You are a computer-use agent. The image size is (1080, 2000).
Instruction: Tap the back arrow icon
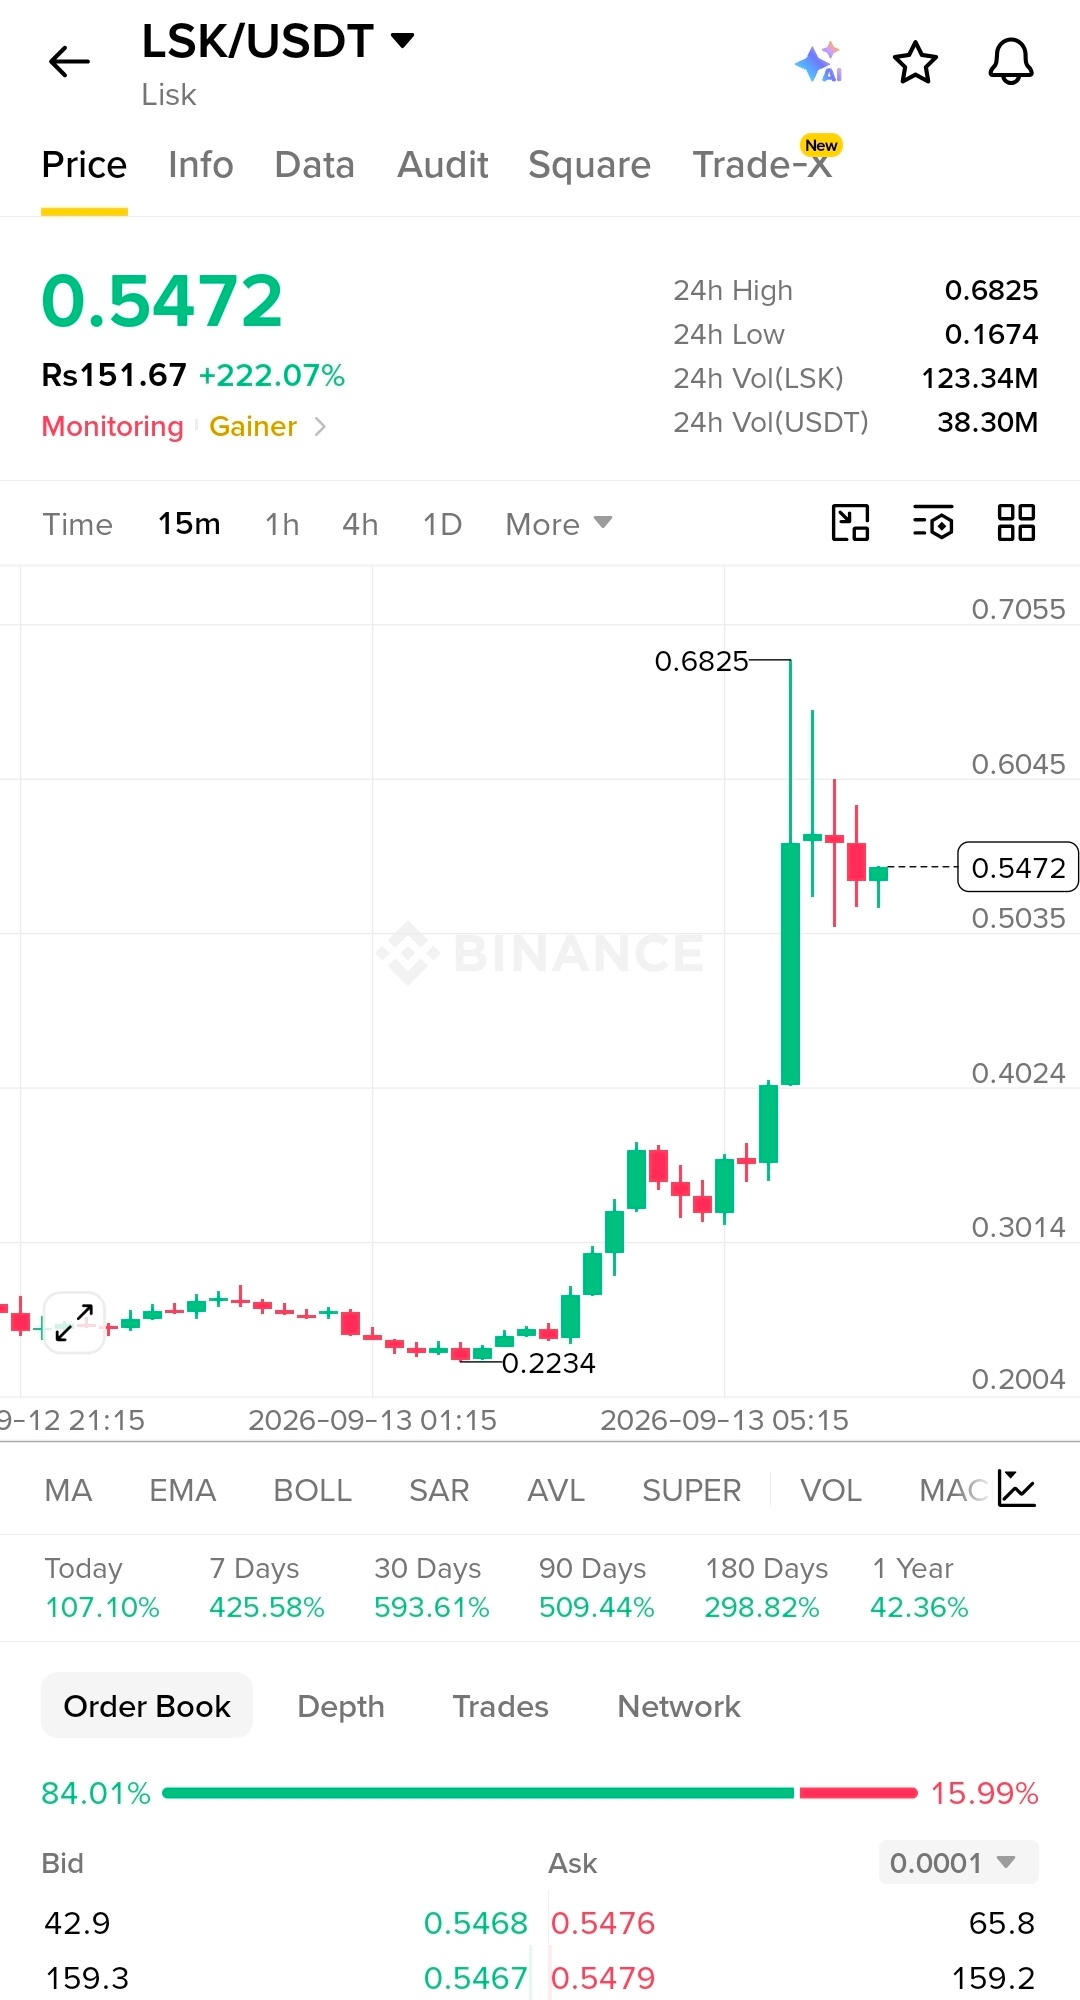click(69, 62)
